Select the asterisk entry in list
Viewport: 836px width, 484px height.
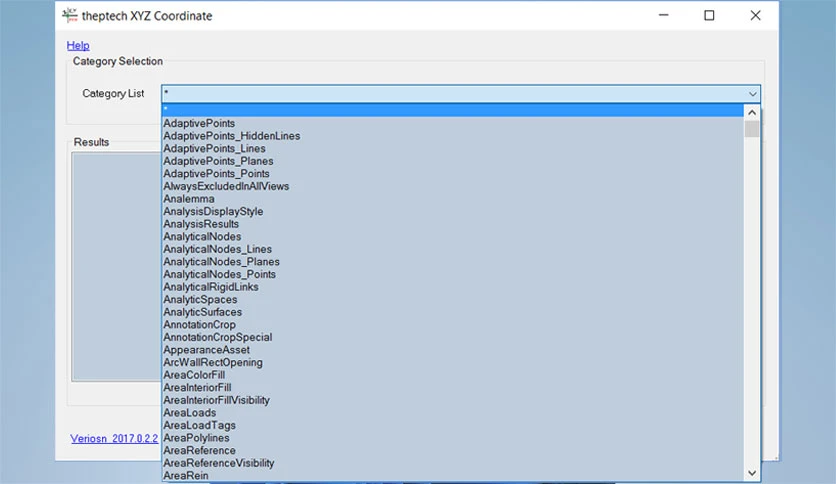click(453, 110)
